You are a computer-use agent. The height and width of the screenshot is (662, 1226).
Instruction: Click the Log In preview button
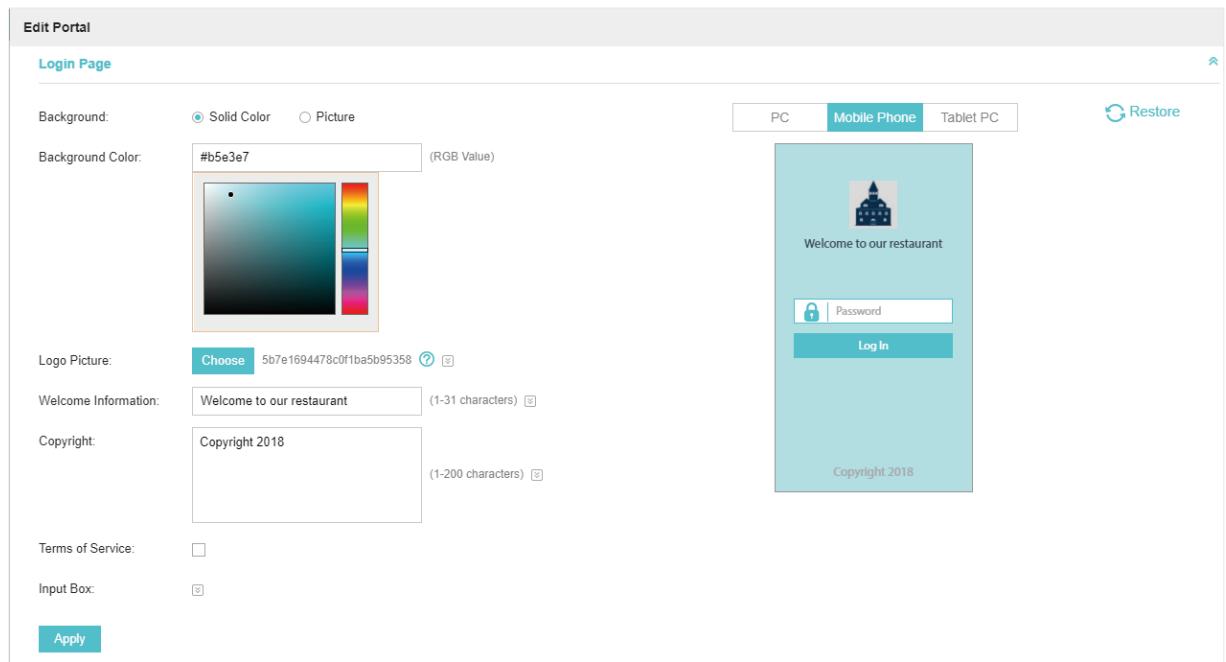pos(873,346)
